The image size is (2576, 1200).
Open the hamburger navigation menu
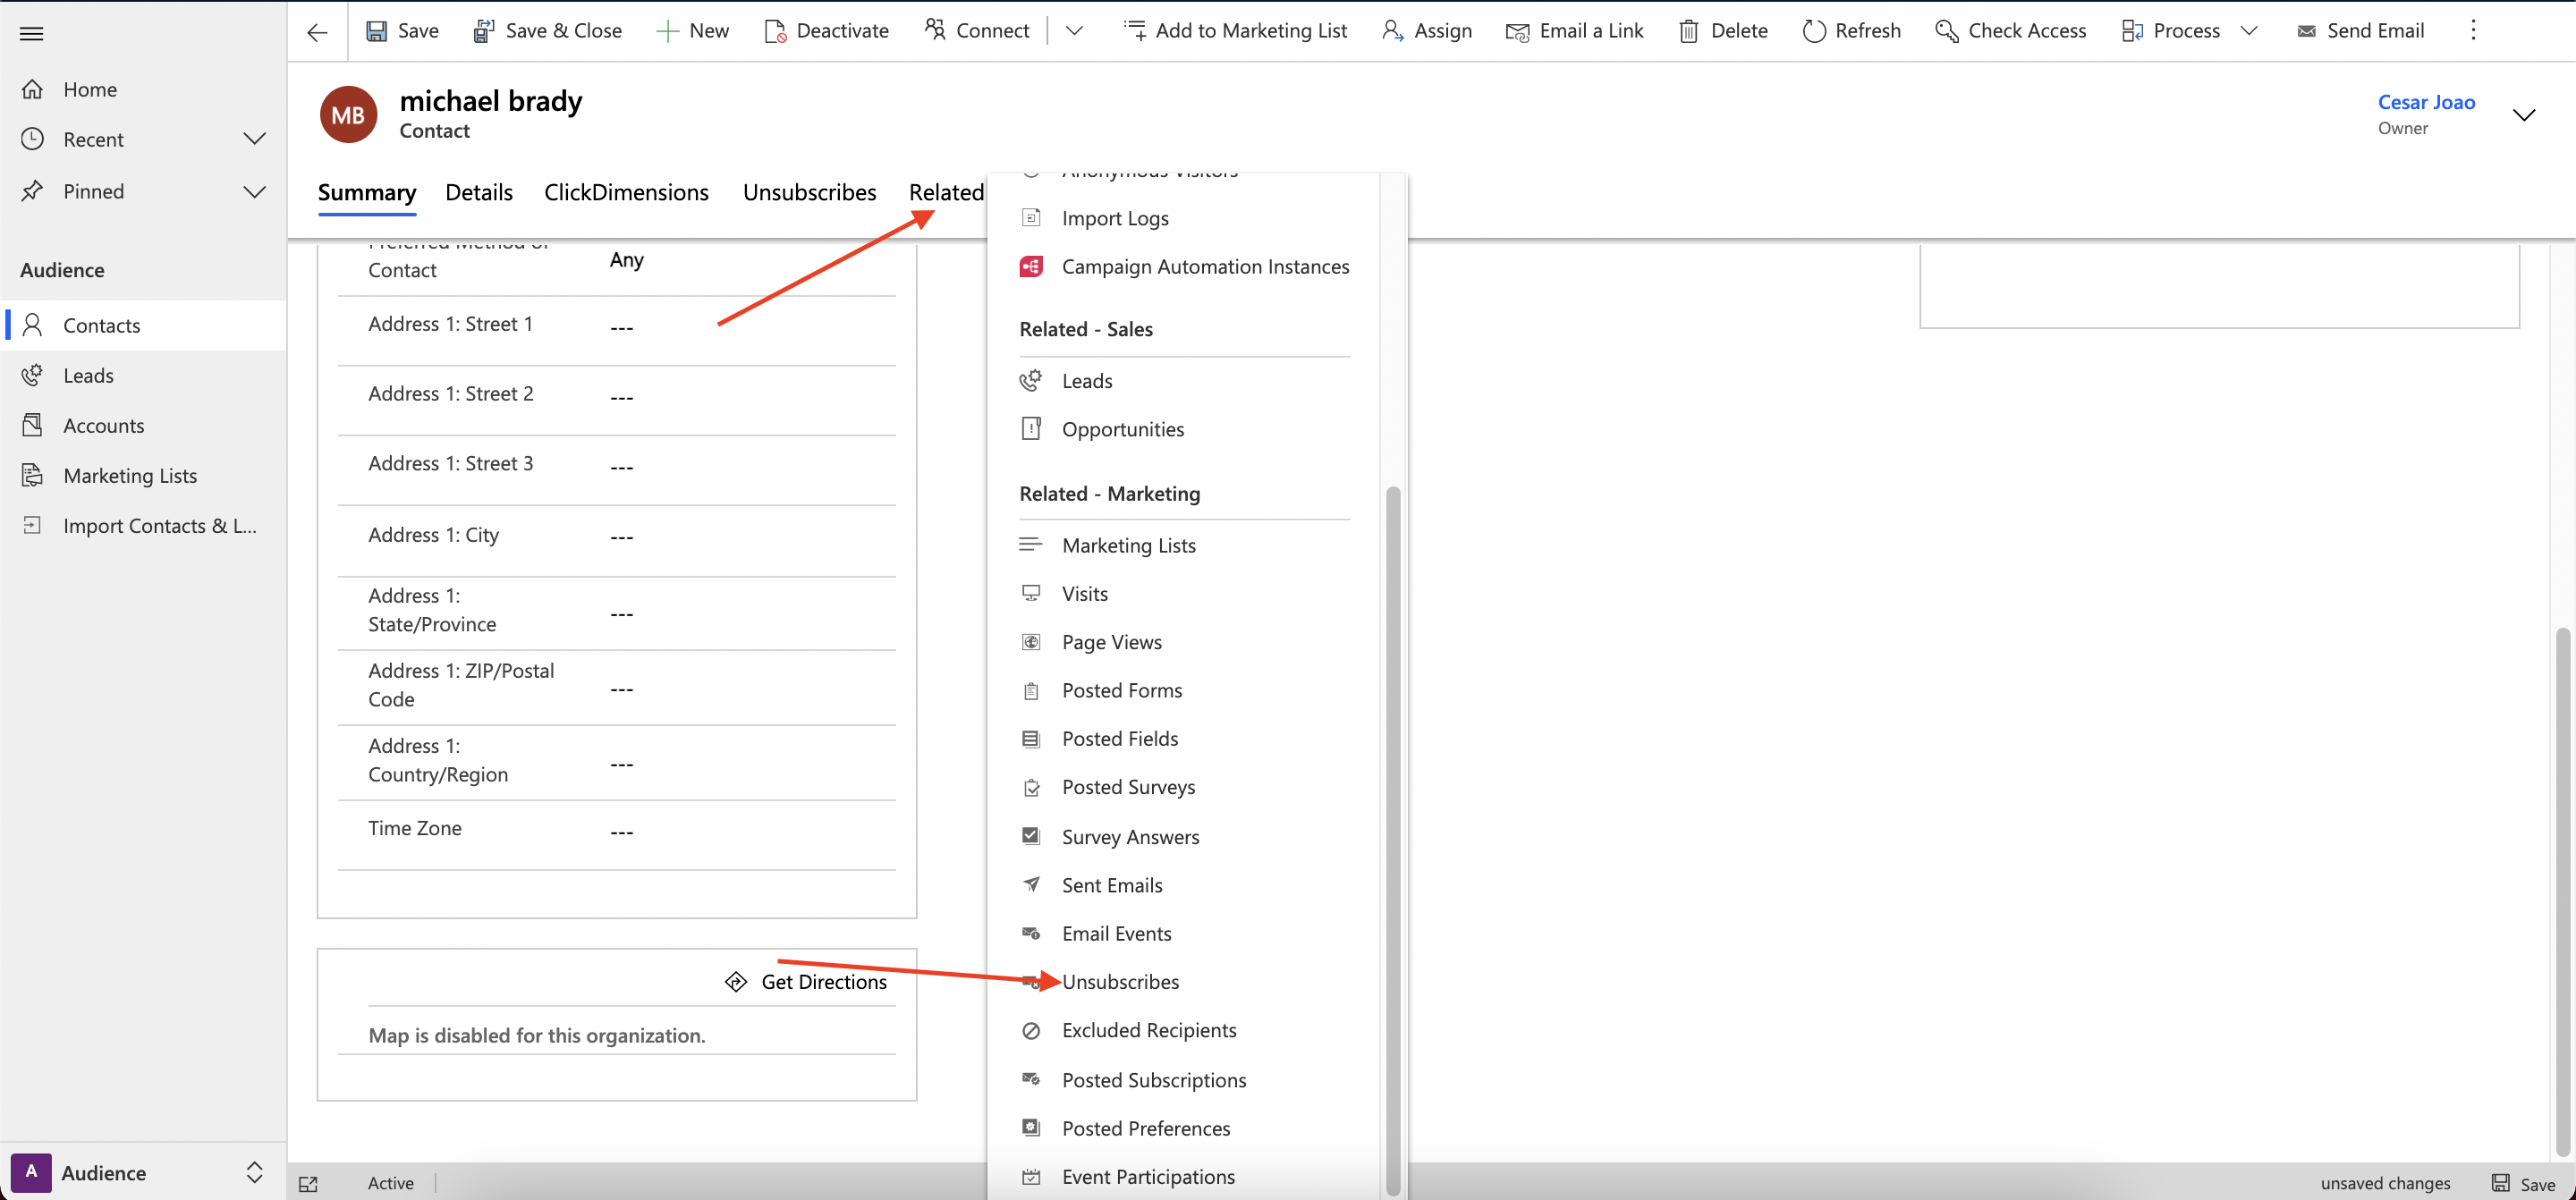[32, 33]
